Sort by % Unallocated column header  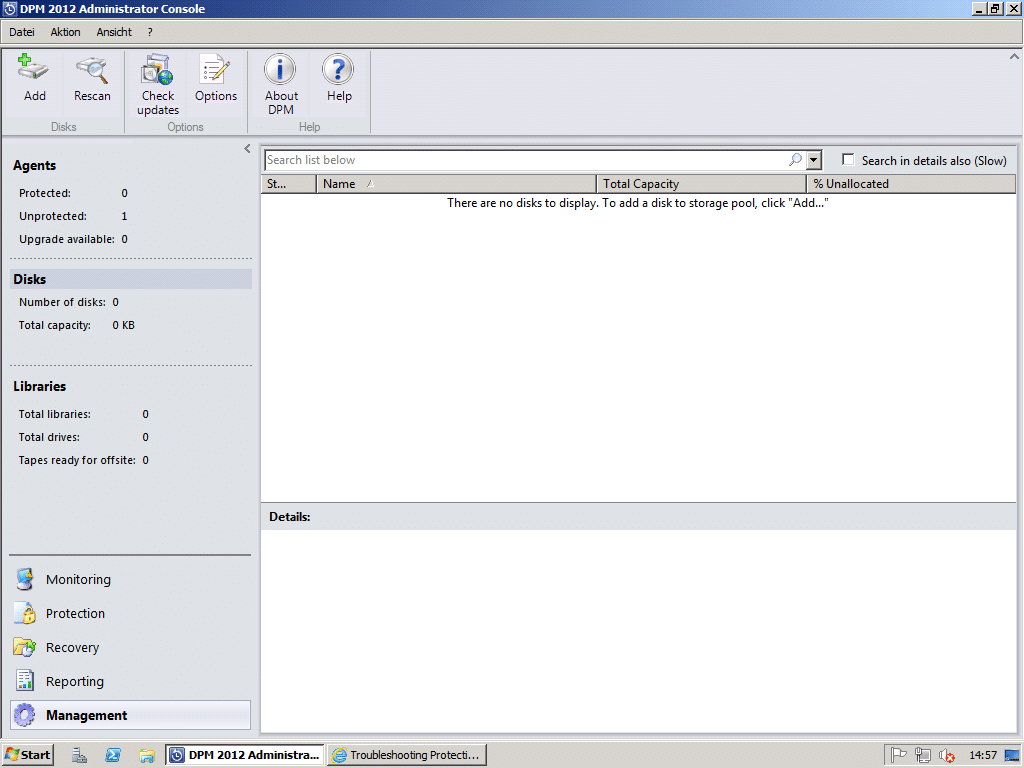click(911, 184)
